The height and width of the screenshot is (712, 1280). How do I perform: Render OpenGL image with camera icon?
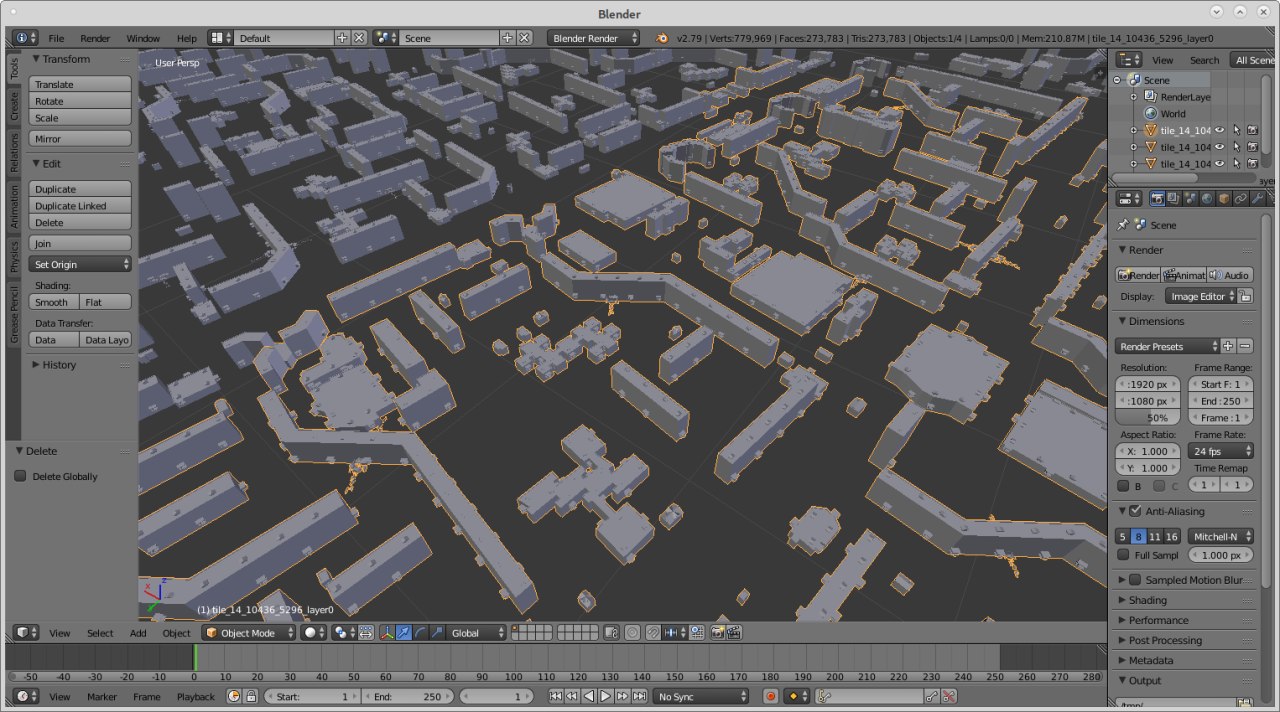pos(718,633)
